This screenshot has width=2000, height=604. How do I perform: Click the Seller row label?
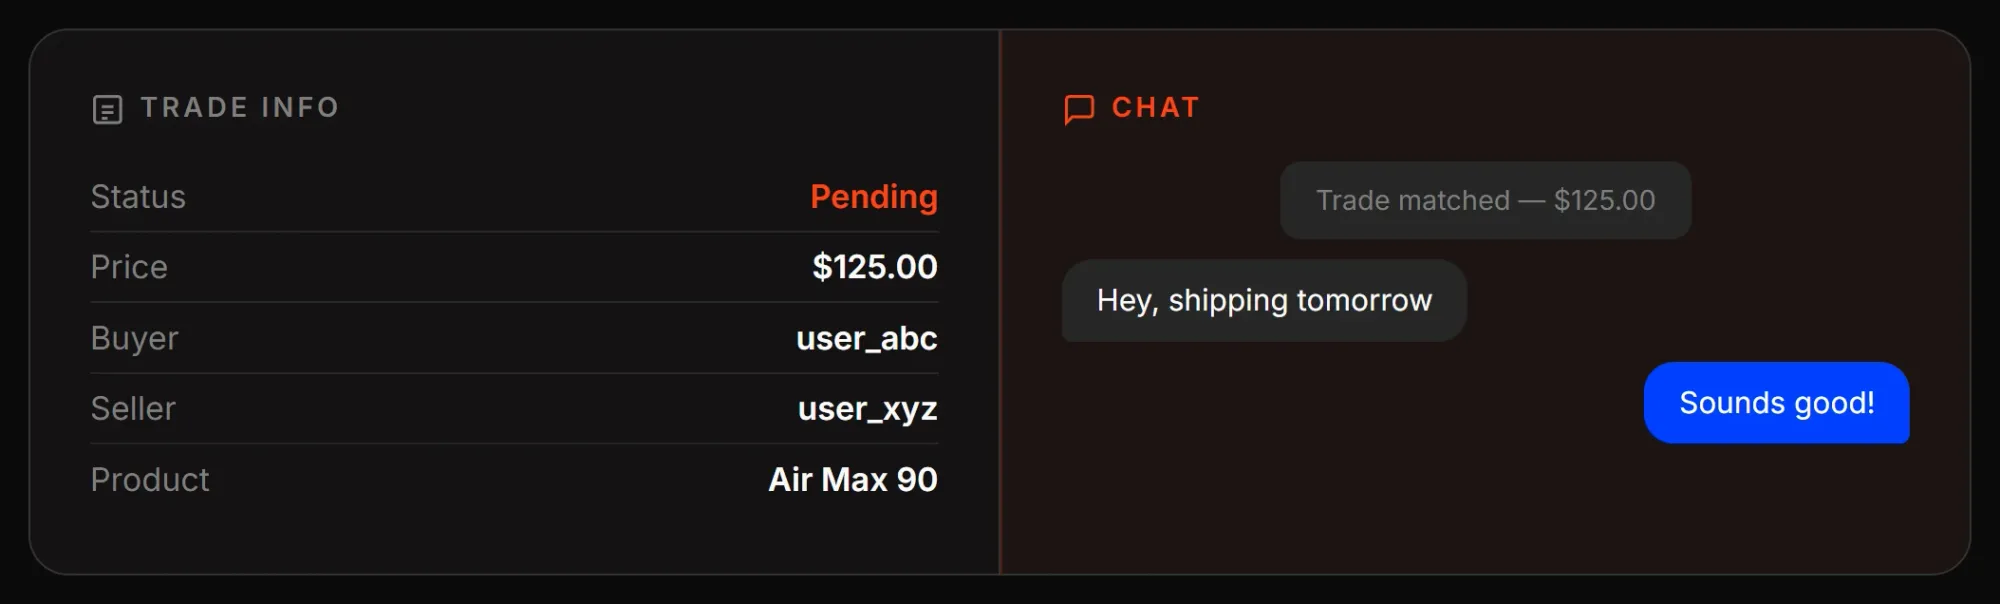click(x=133, y=408)
